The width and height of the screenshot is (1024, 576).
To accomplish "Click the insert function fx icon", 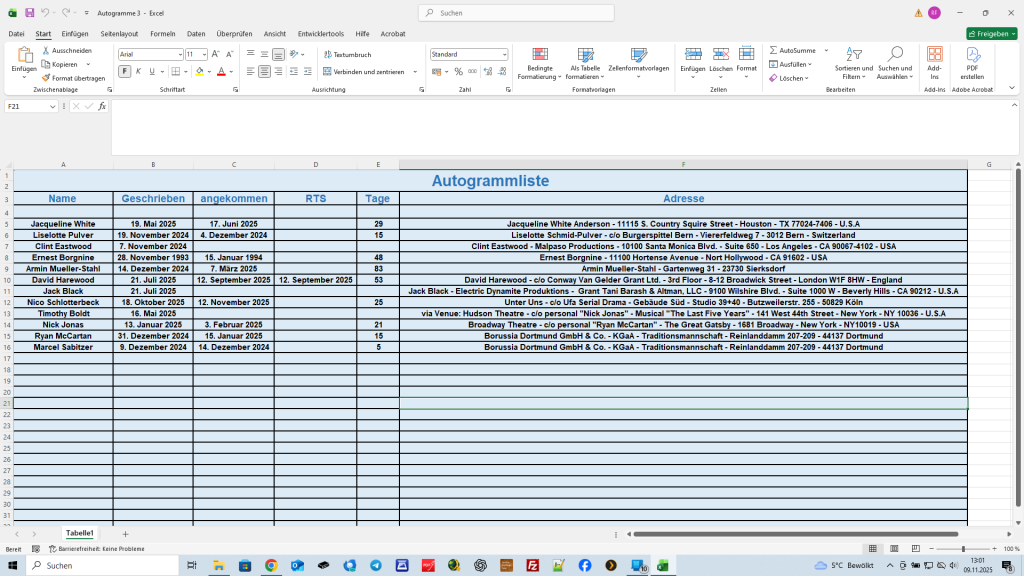I will (x=101, y=106).
